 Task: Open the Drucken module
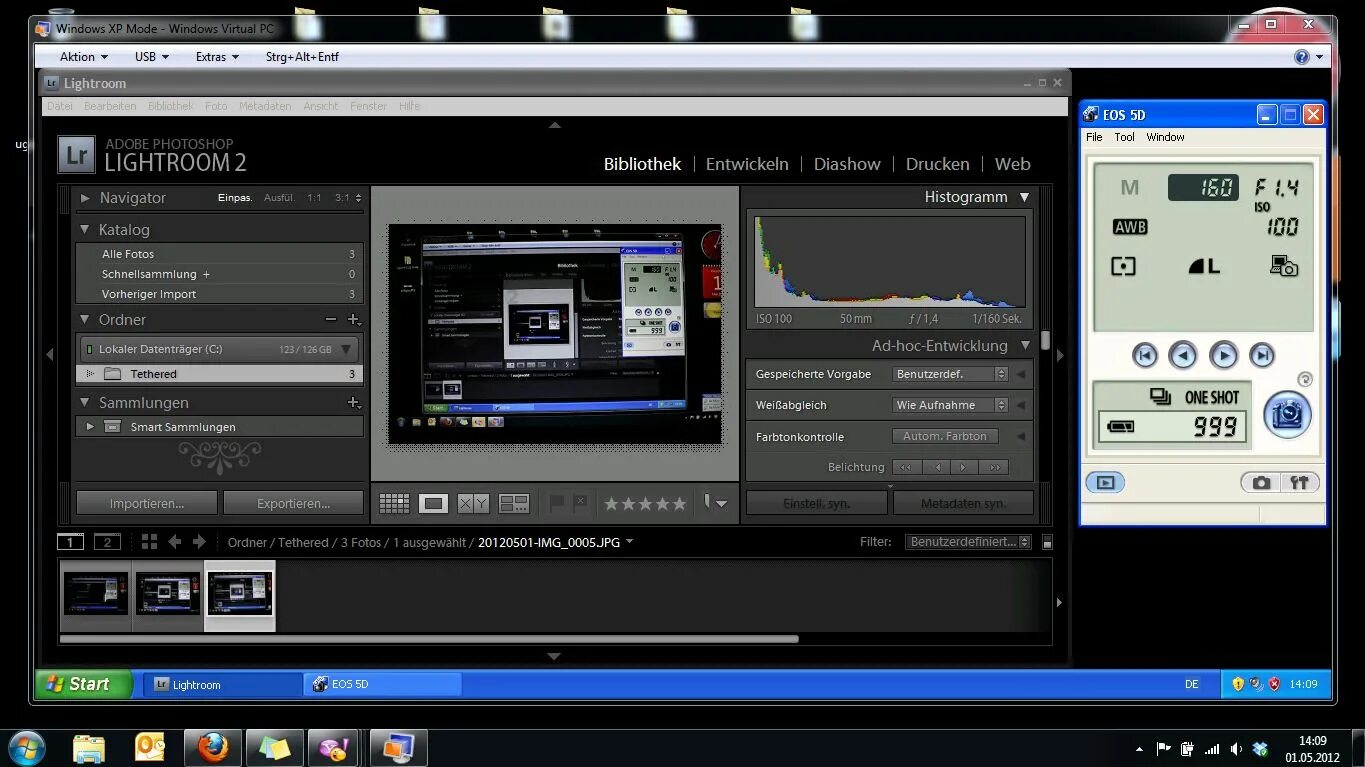[x=937, y=164]
